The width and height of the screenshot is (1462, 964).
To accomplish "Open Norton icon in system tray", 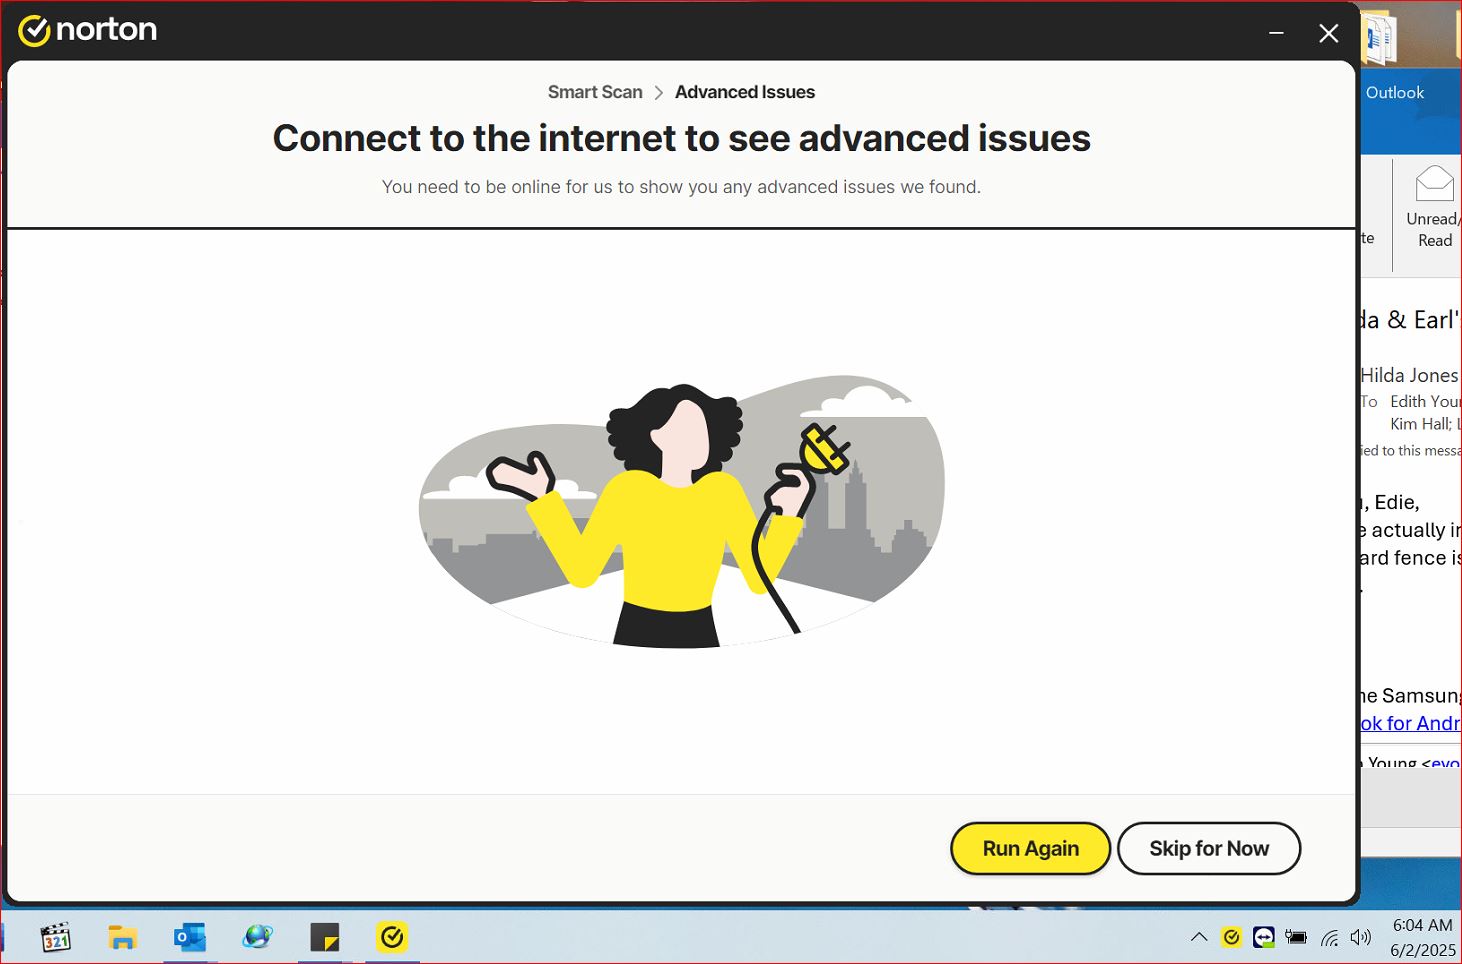I will (1232, 937).
